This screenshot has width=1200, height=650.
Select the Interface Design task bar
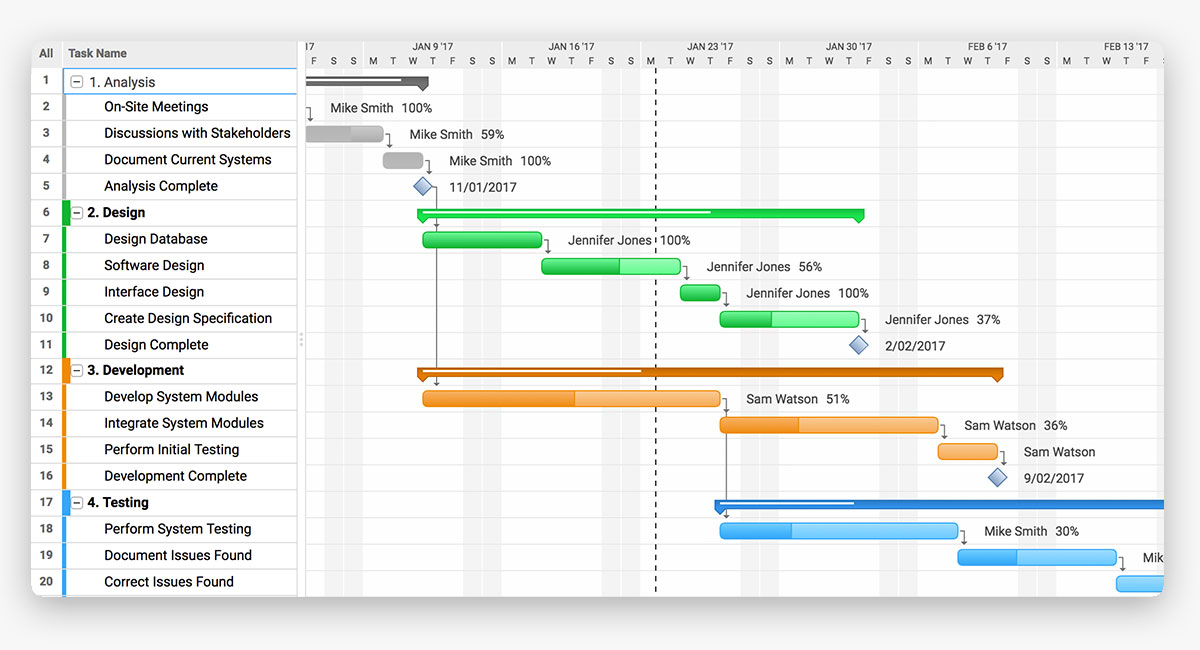tap(700, 293)
